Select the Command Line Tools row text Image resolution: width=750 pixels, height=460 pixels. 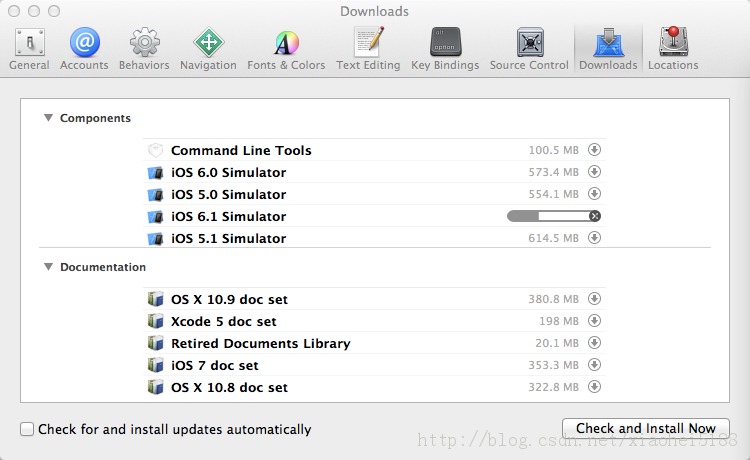click(x=241, y=150)
